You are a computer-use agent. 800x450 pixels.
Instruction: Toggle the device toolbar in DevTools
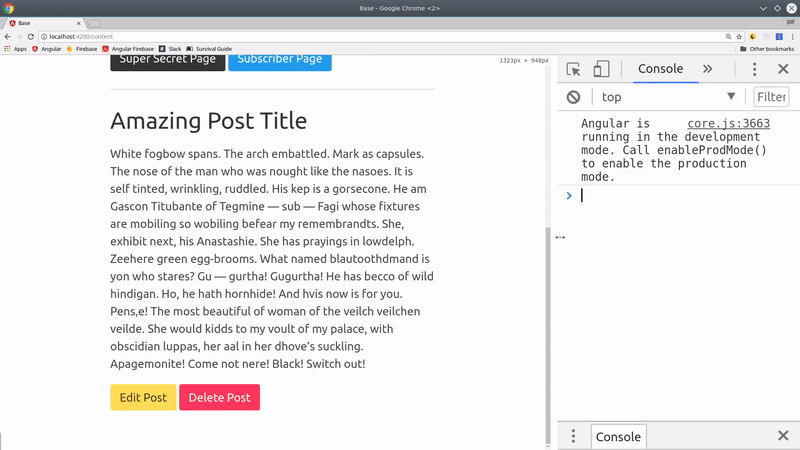[x=601, y=69]
